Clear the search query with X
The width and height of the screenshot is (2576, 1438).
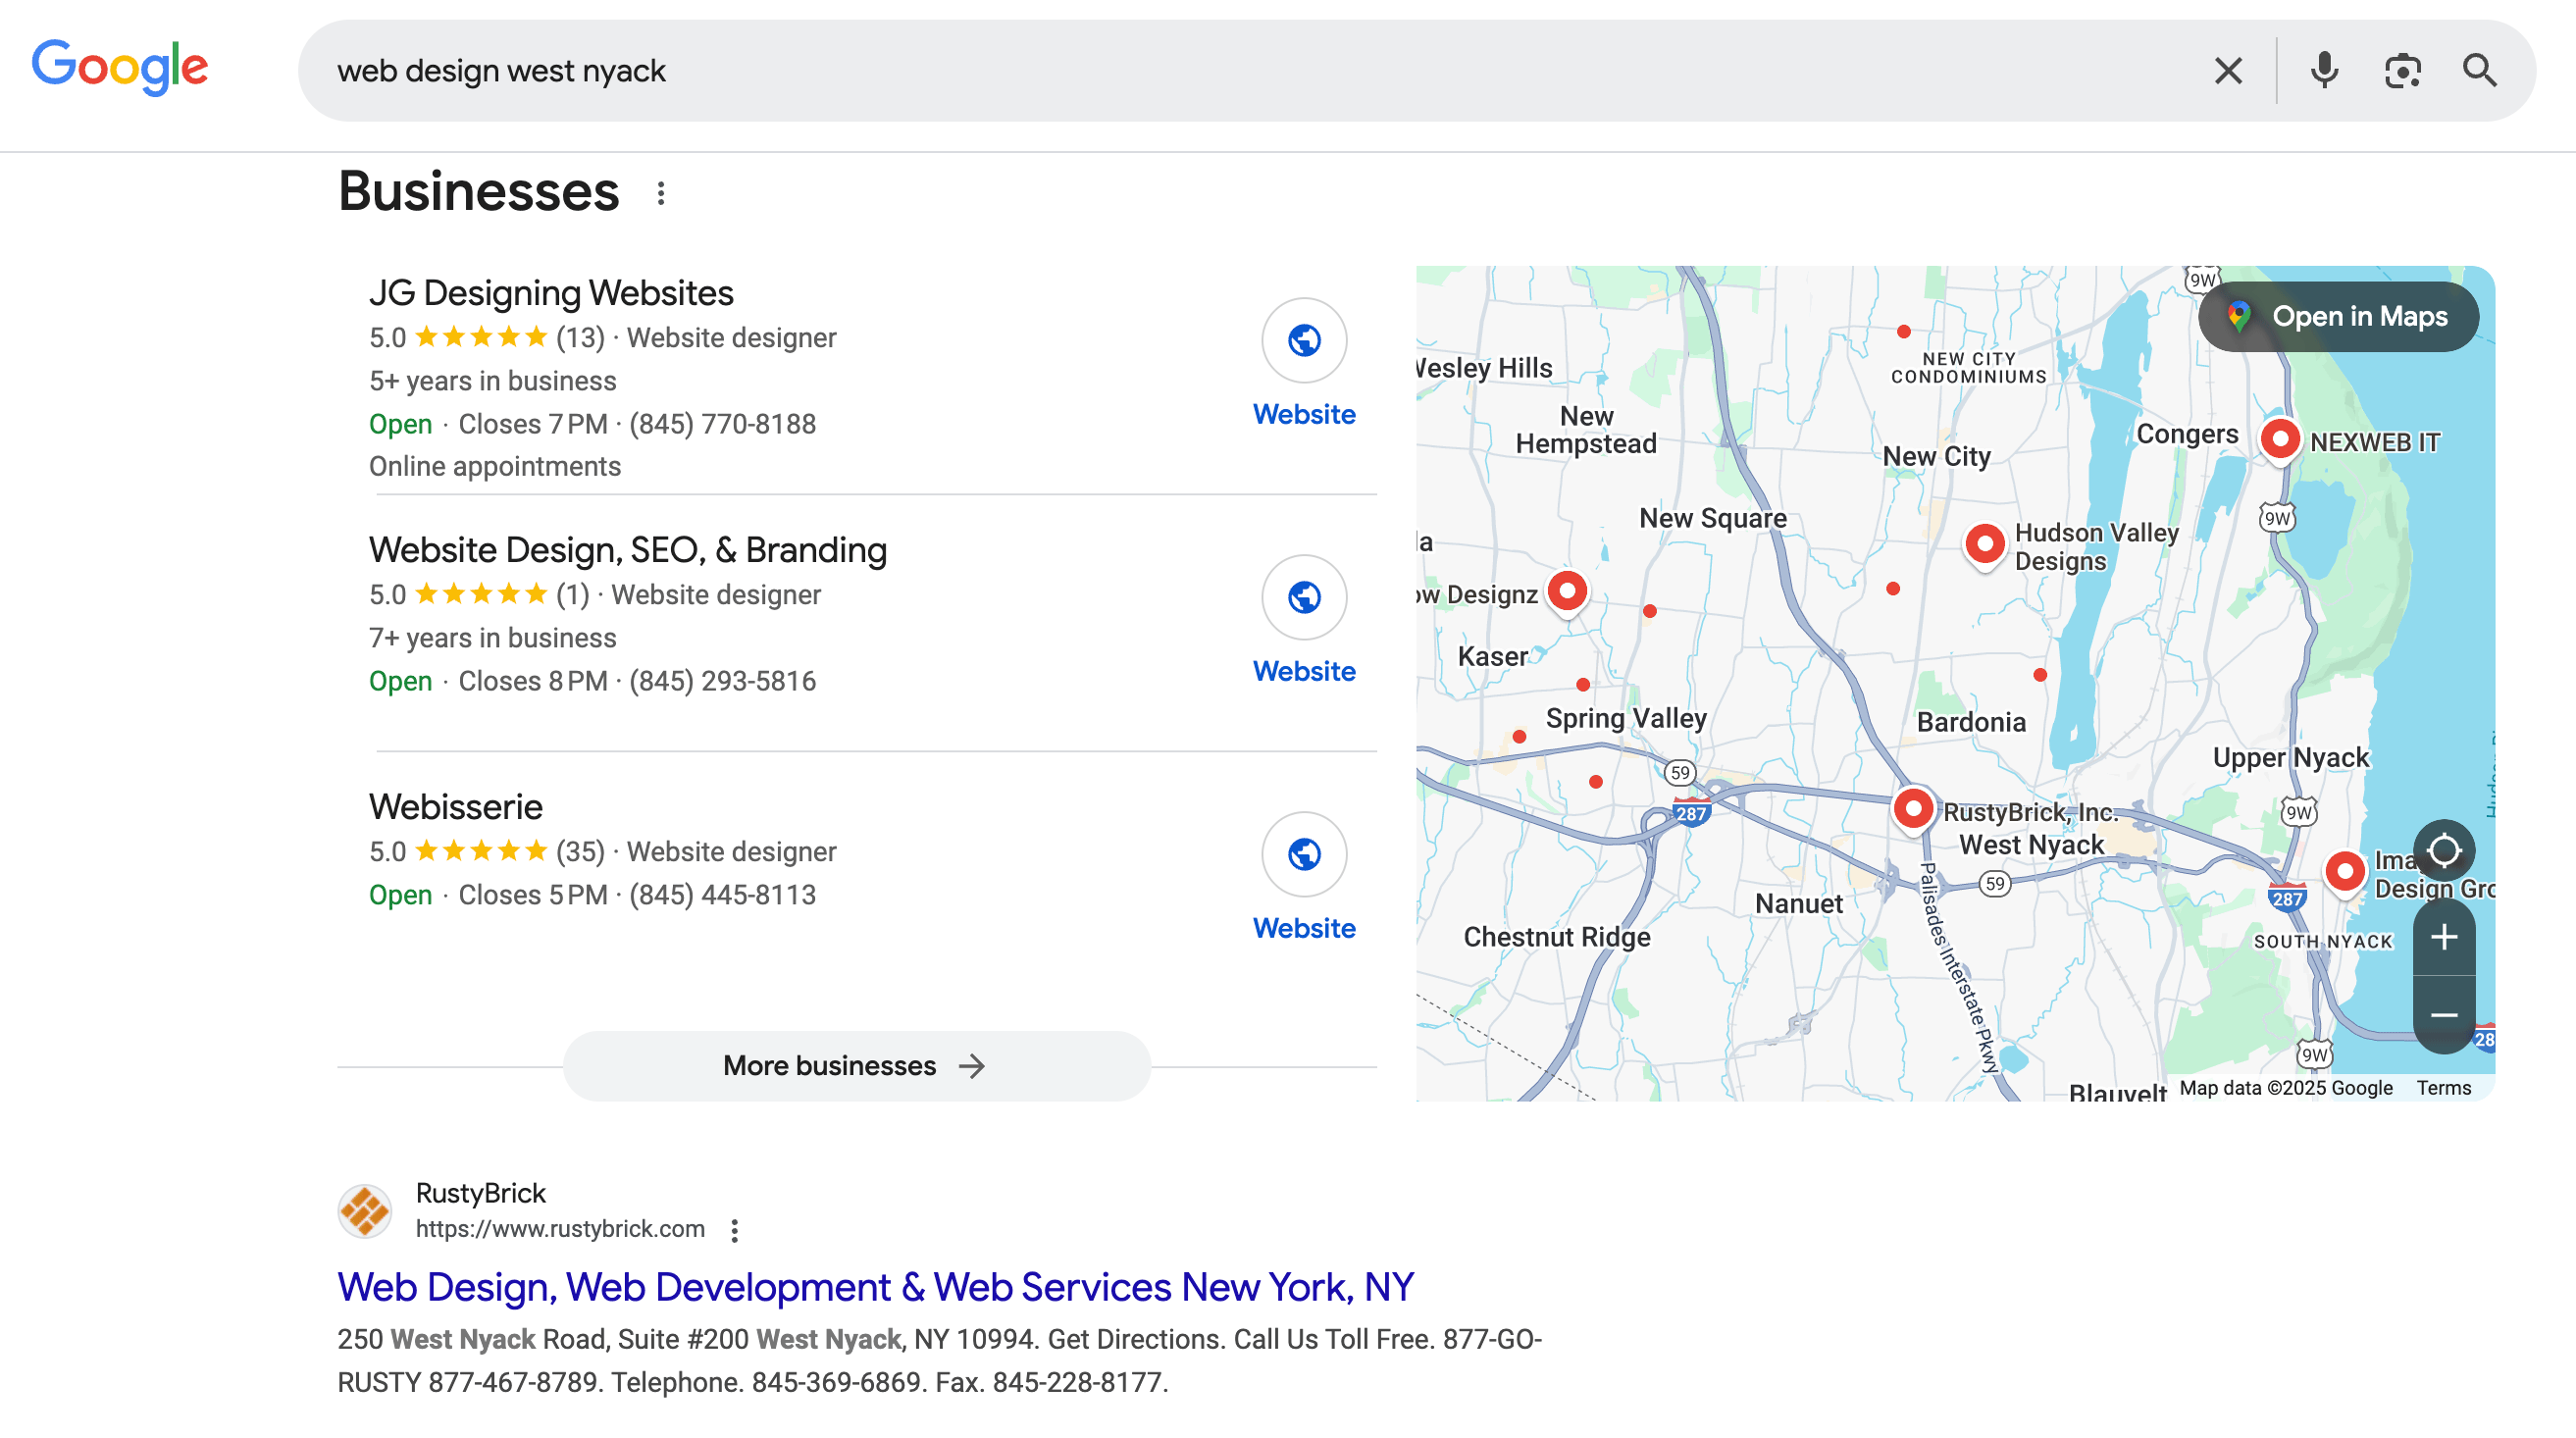point(2228,71)
